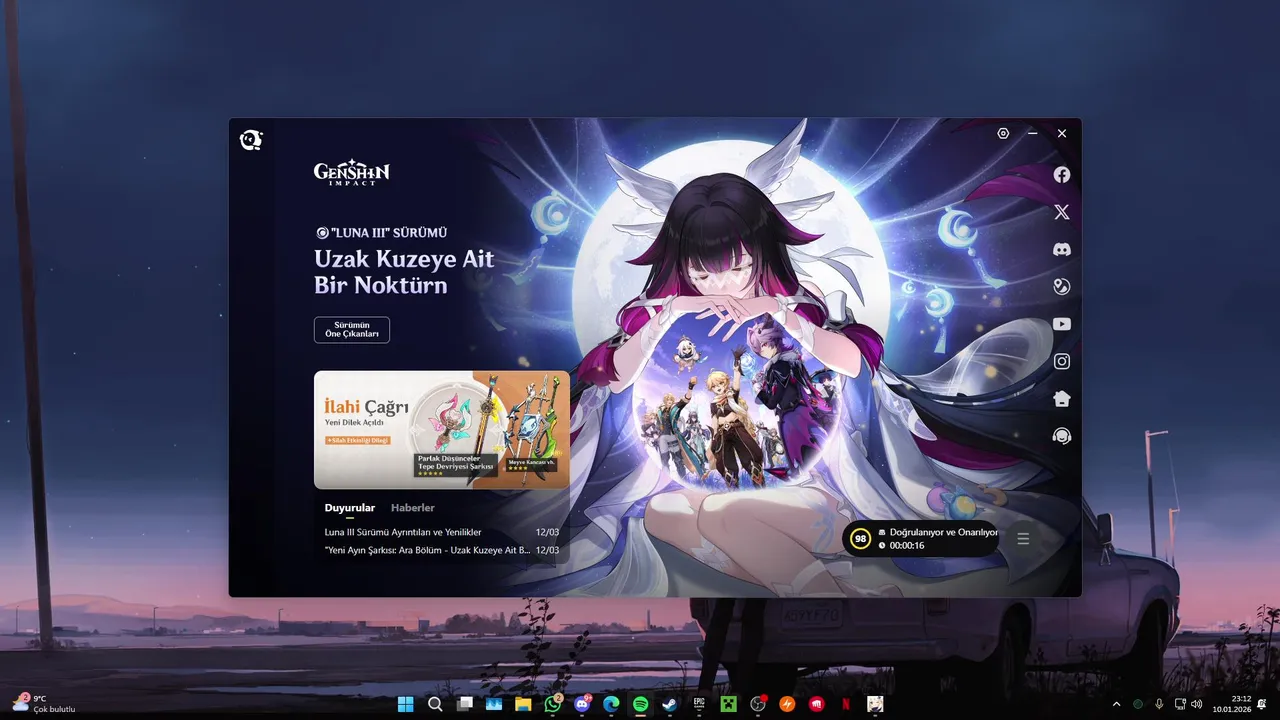The image size is (1280, 720).
Task: Open Task View on taskbar
Action: (464, 704)
